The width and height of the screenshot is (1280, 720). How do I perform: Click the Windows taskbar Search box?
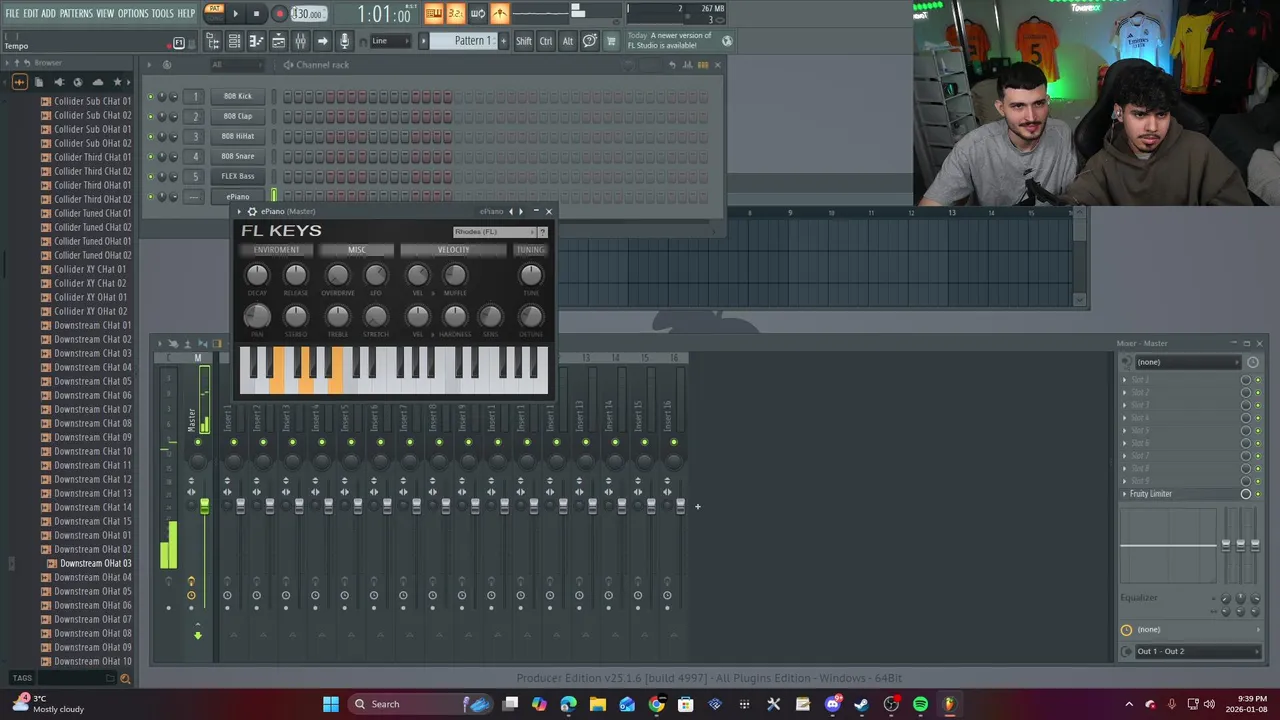[420, 704]
